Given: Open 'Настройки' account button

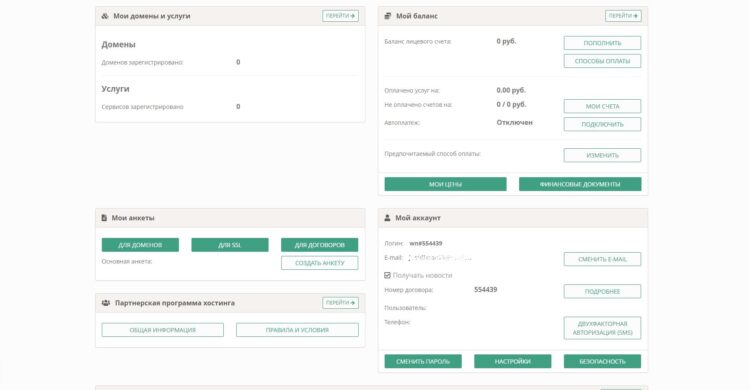Looking at the screenshot, I should tap(513, 362).
